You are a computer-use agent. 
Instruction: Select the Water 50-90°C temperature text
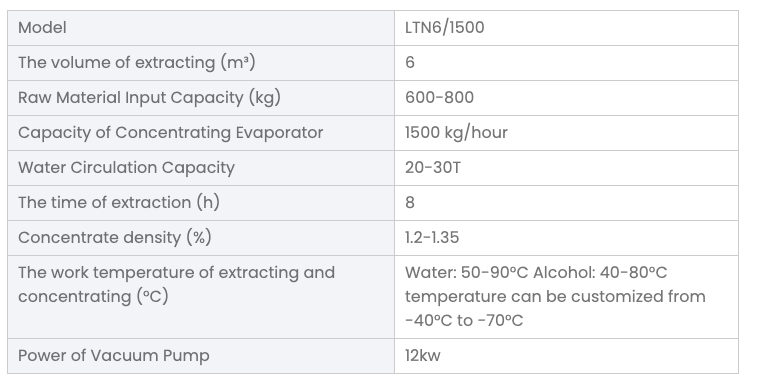pyautogui.click(x=466, y=273)
